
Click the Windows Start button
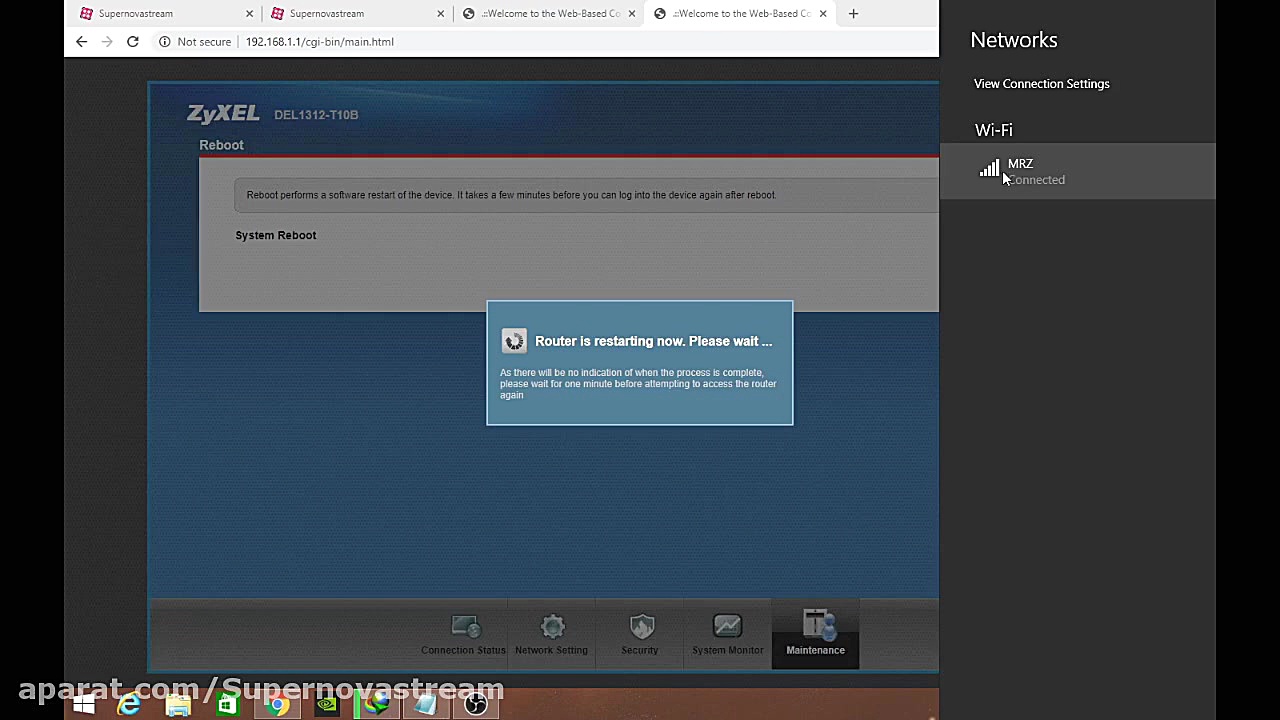pos(84,705)
